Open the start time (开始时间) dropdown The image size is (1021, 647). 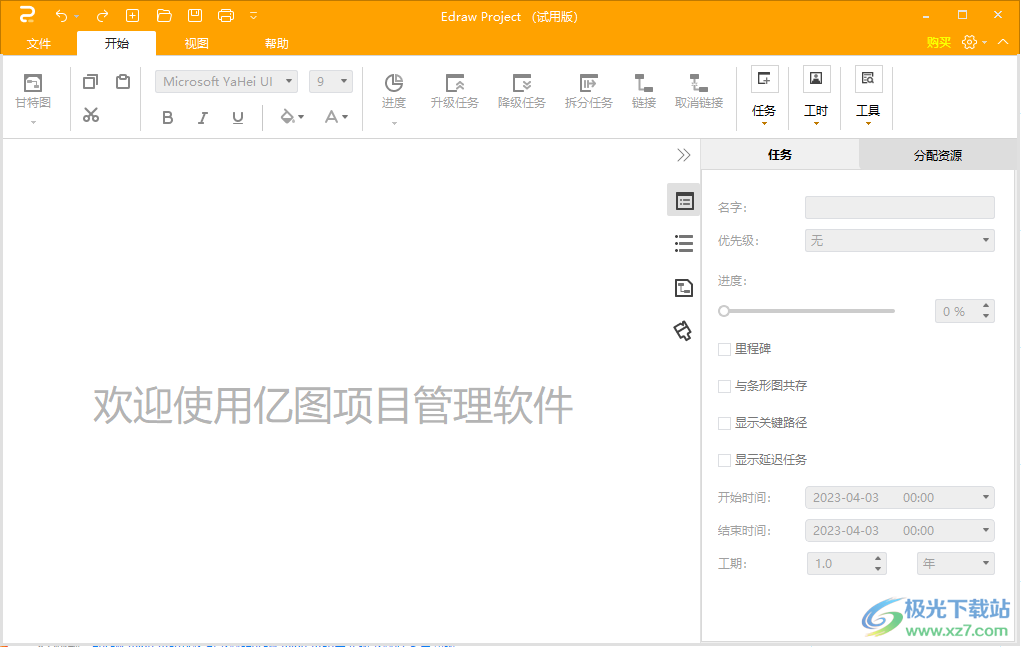coord(899,497)
